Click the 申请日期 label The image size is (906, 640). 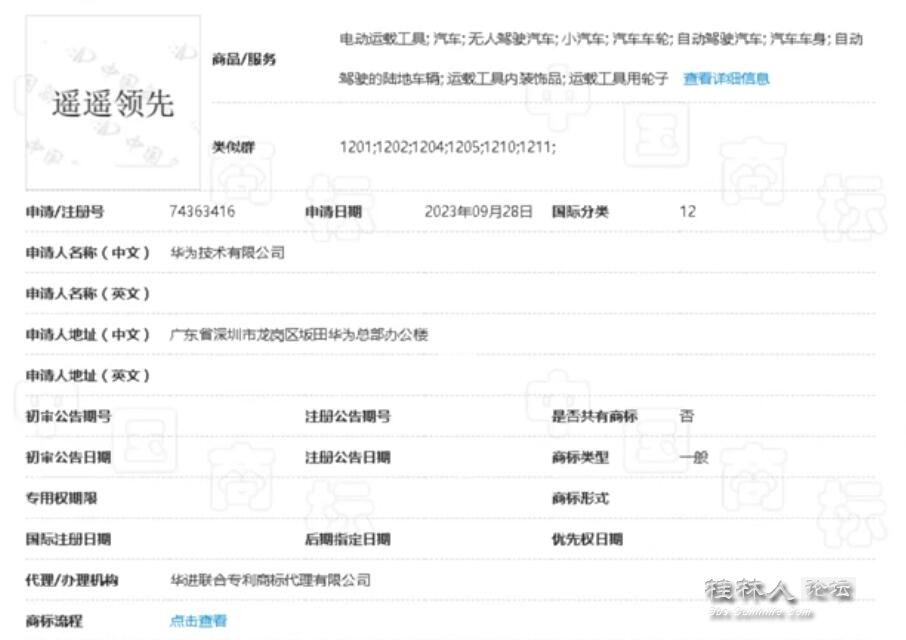[x=333, y=211]
